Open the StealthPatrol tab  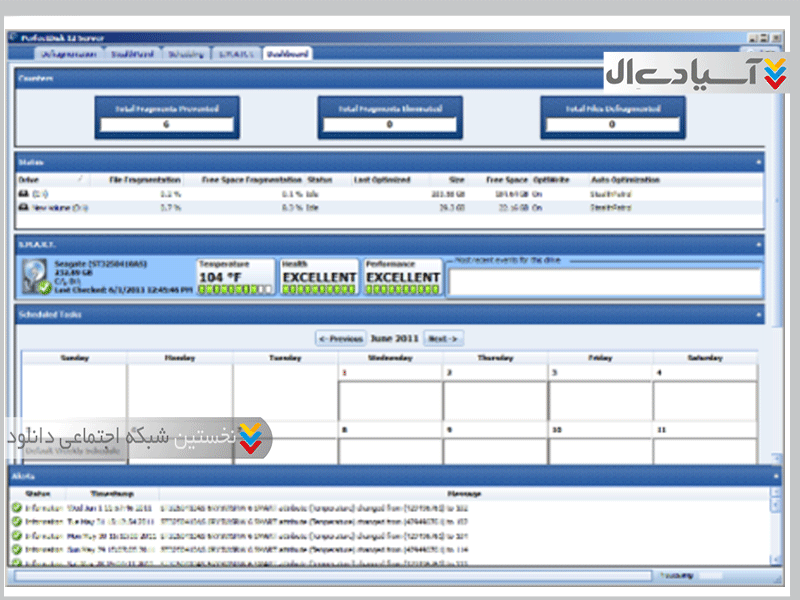click(x=132, y=53)
